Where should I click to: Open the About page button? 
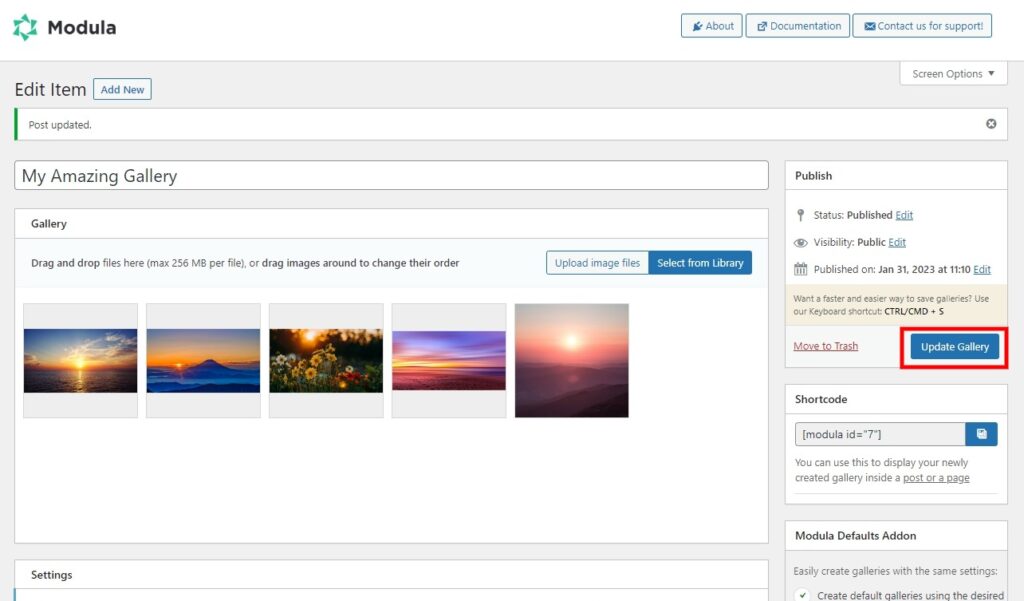pos(710,26)
